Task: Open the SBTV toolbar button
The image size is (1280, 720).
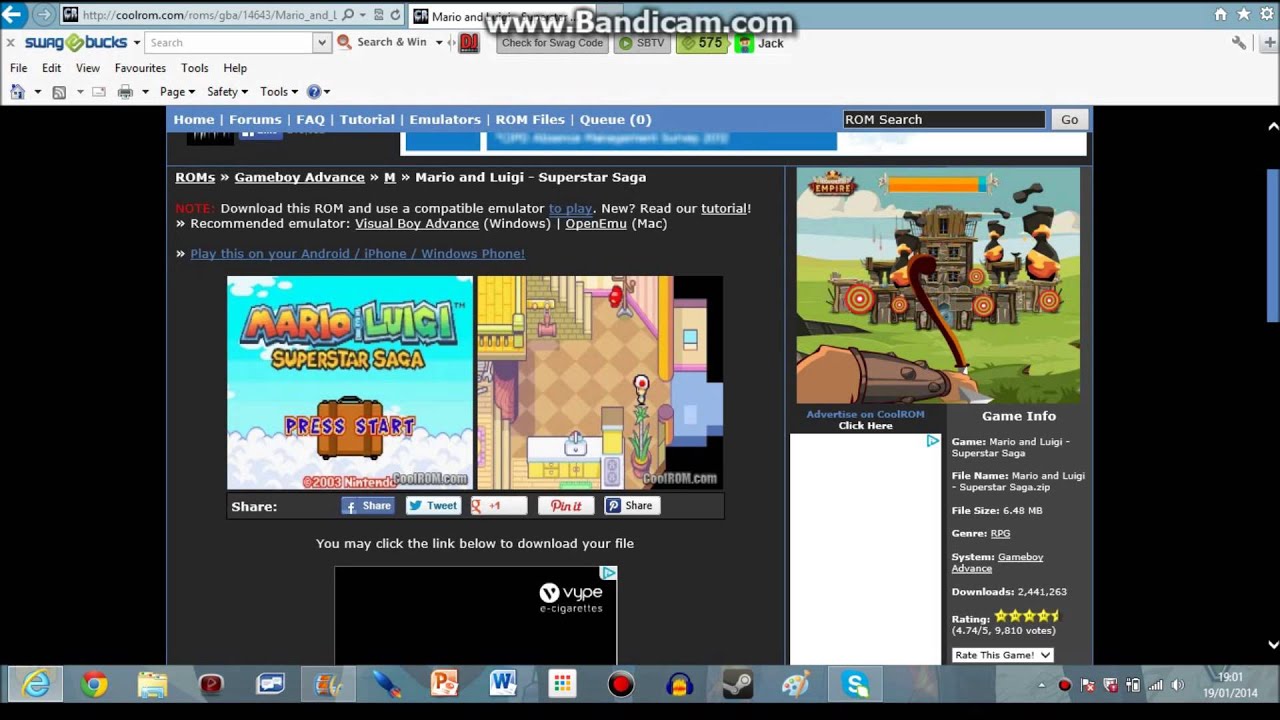Action: (x=641, y=43)
